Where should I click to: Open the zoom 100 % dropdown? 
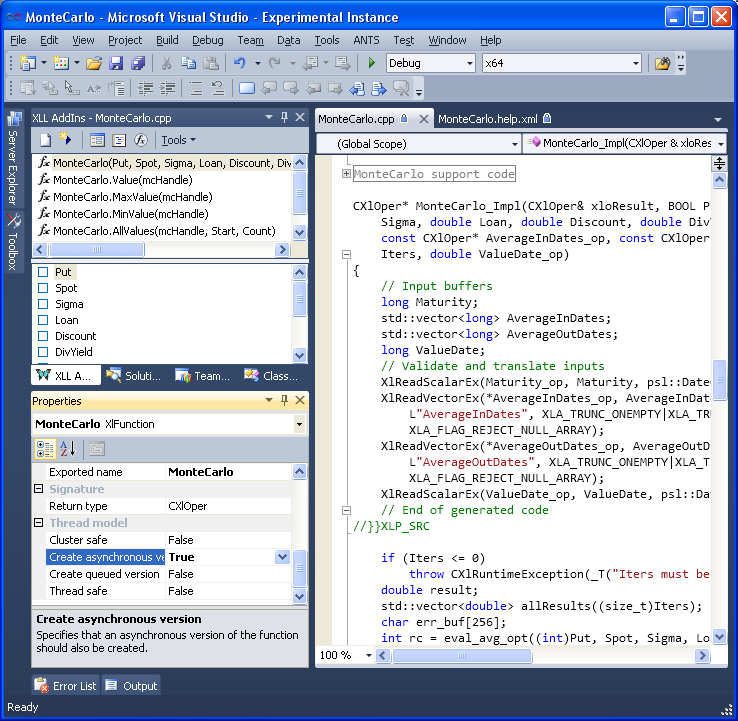coord(369,655)
